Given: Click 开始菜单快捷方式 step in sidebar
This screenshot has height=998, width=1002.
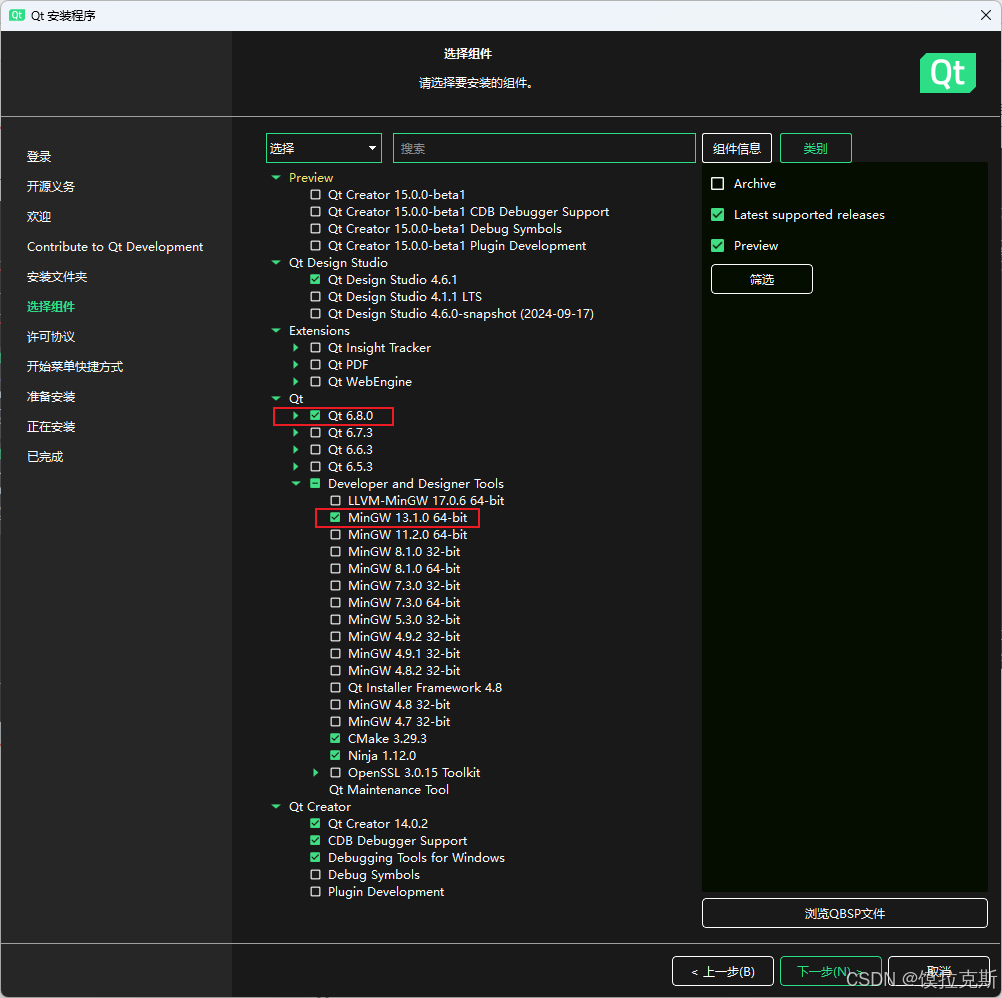Looking at the screenshot, I should (75, 367).
